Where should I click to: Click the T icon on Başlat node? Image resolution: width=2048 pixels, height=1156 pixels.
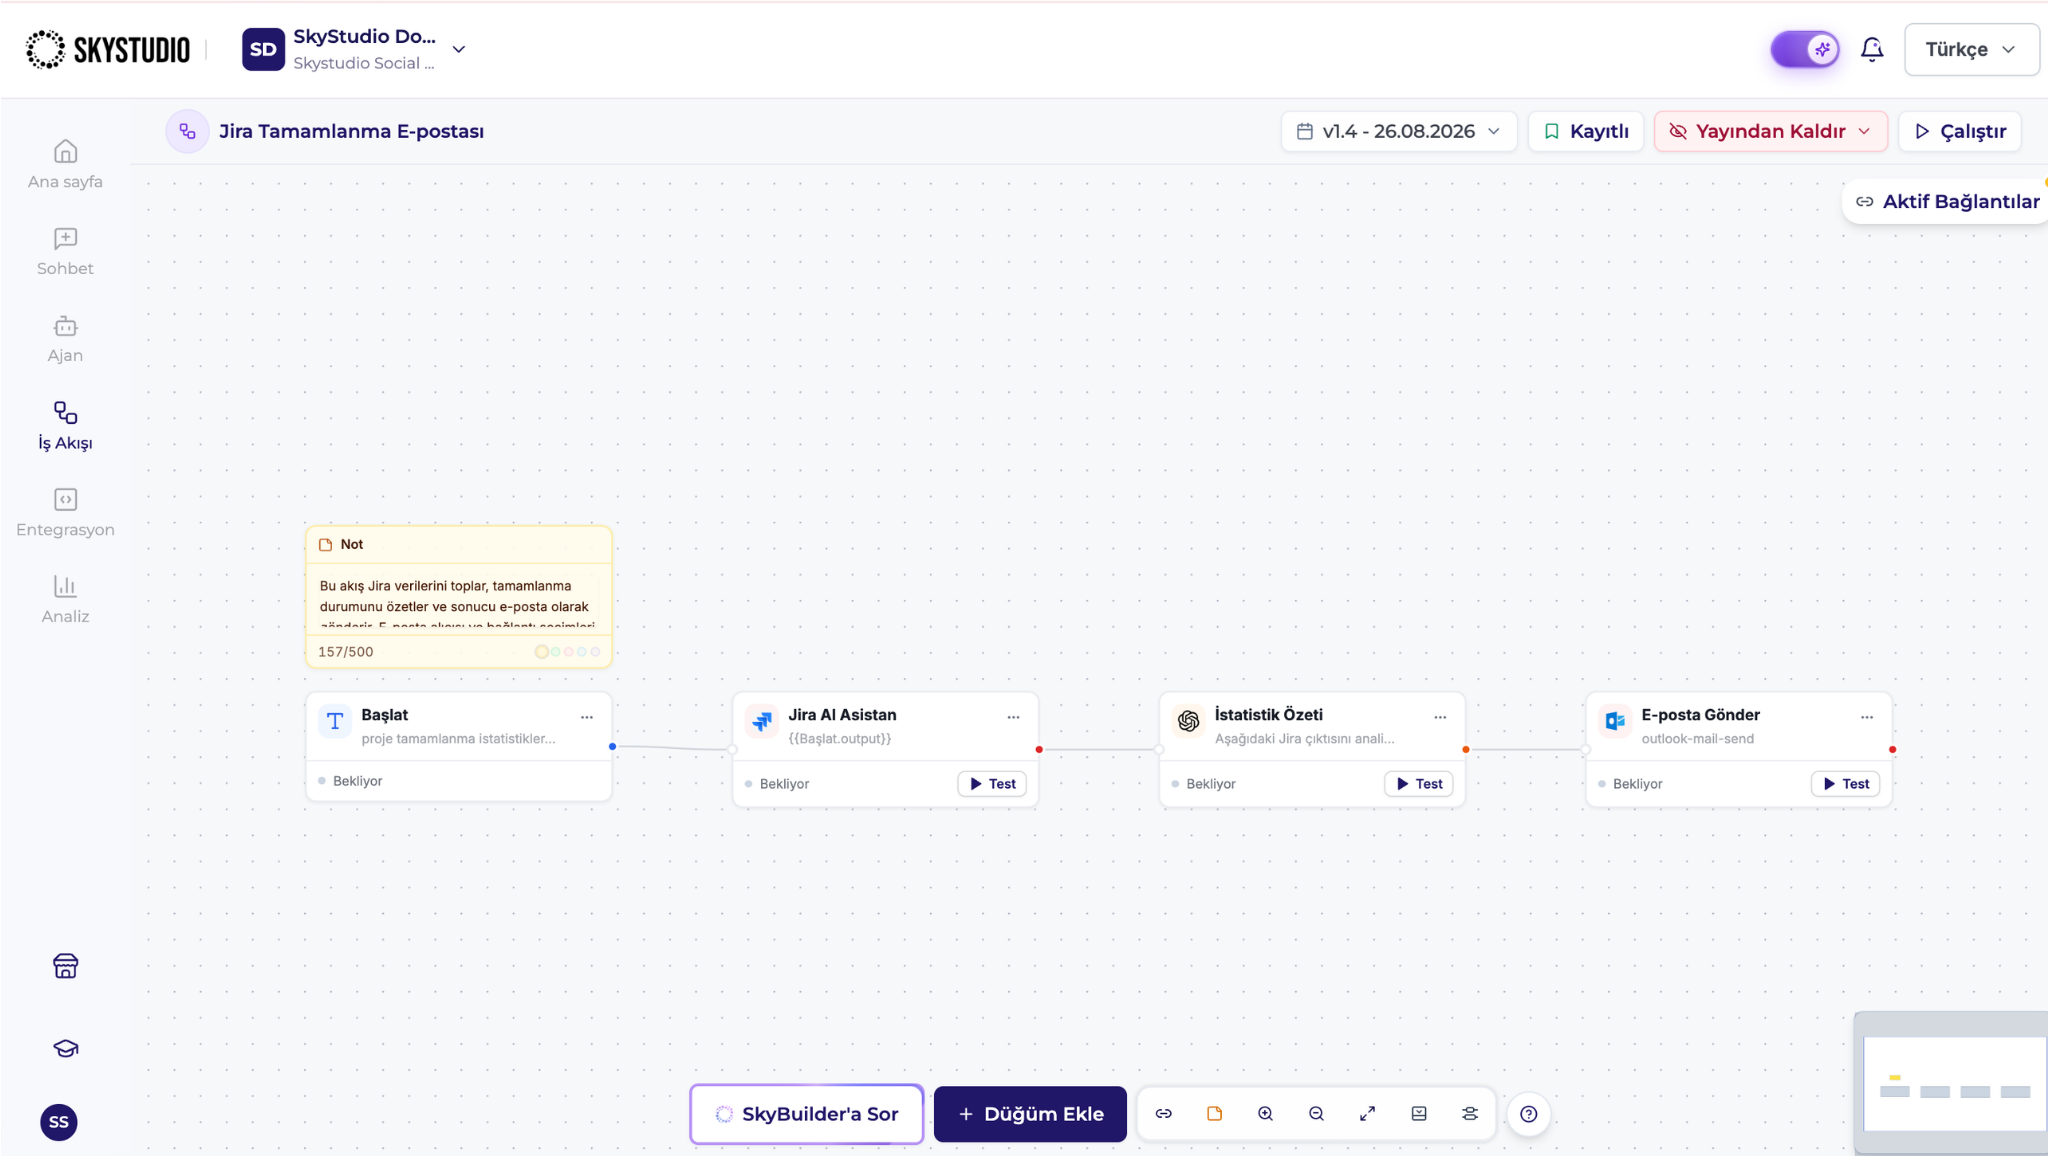coord(335,721)
